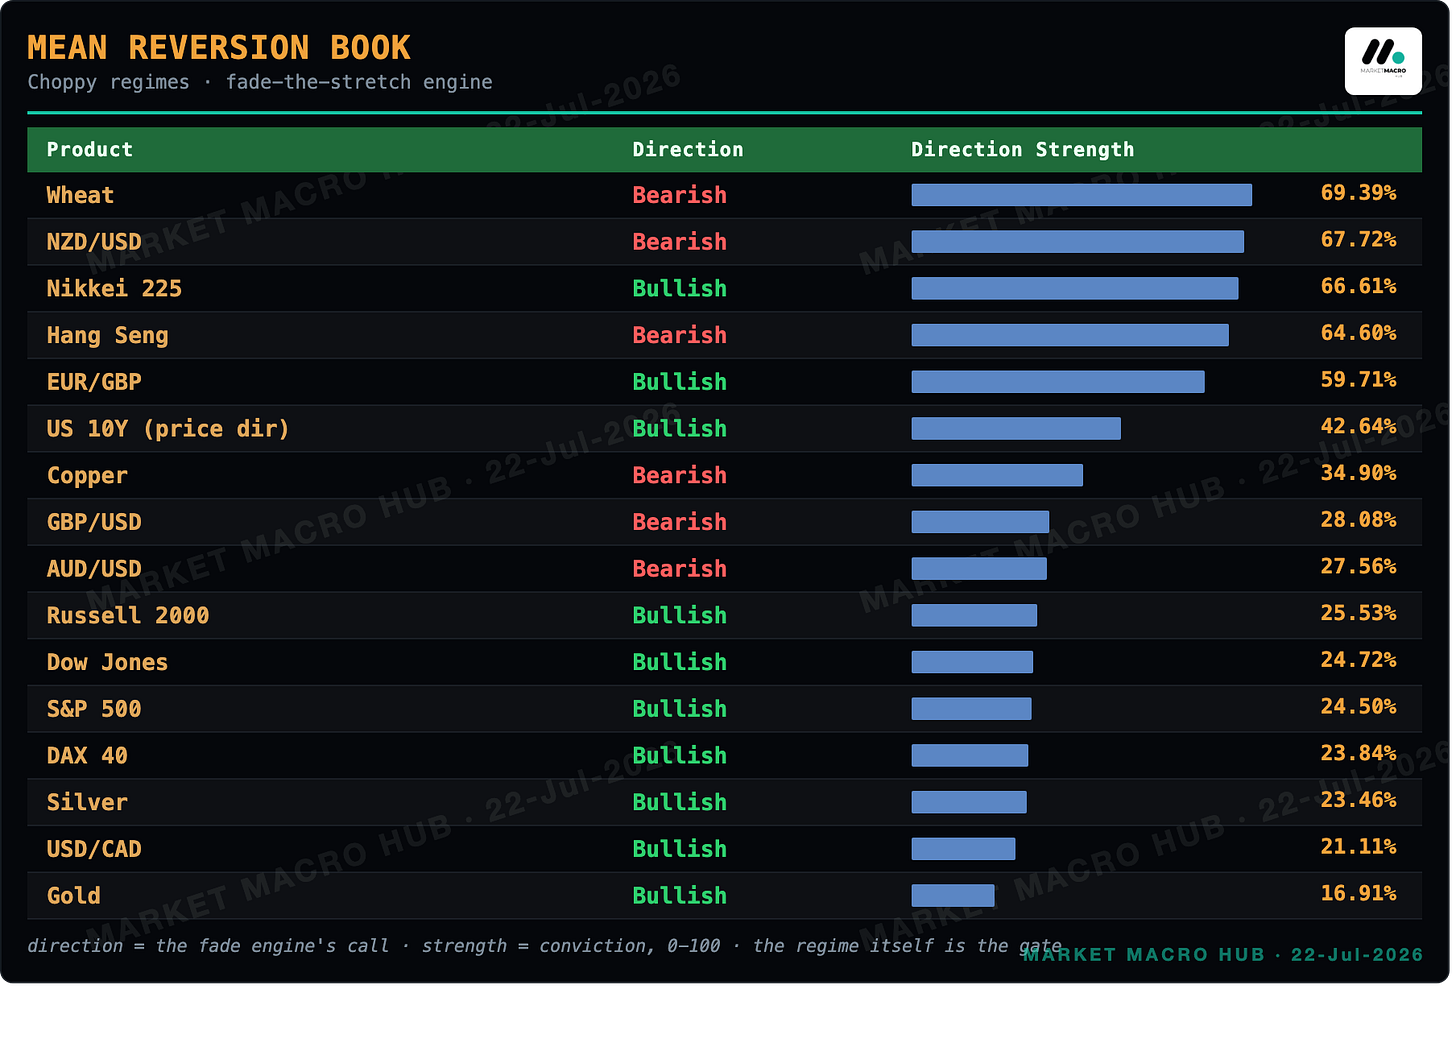The height and width of the screenshot is (1047, 1456).
Task: Click the Bullish direction for Nikkei 225
Action: 680,289
